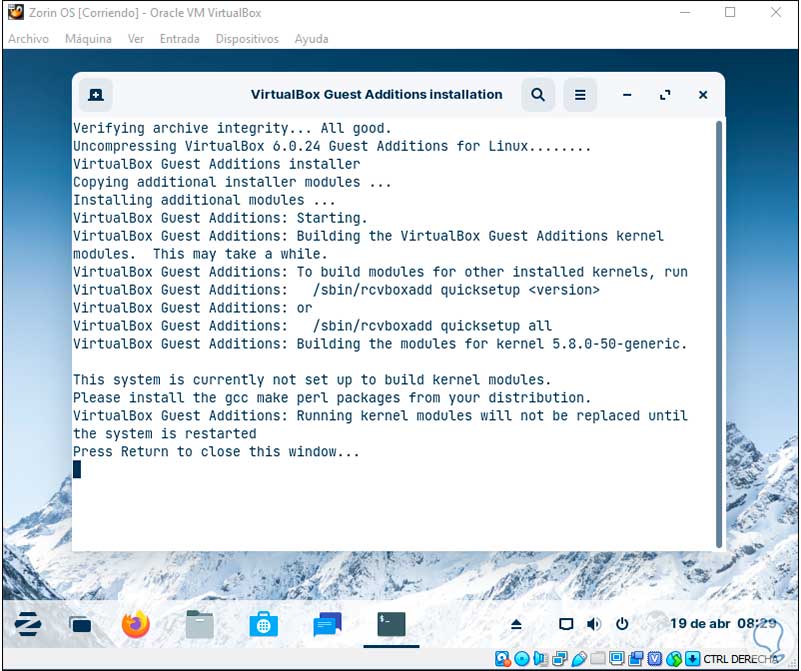Click the shared folders indicator in the status bar
The width and height of the screenshot is (801, 671).
tap(598, 658)
